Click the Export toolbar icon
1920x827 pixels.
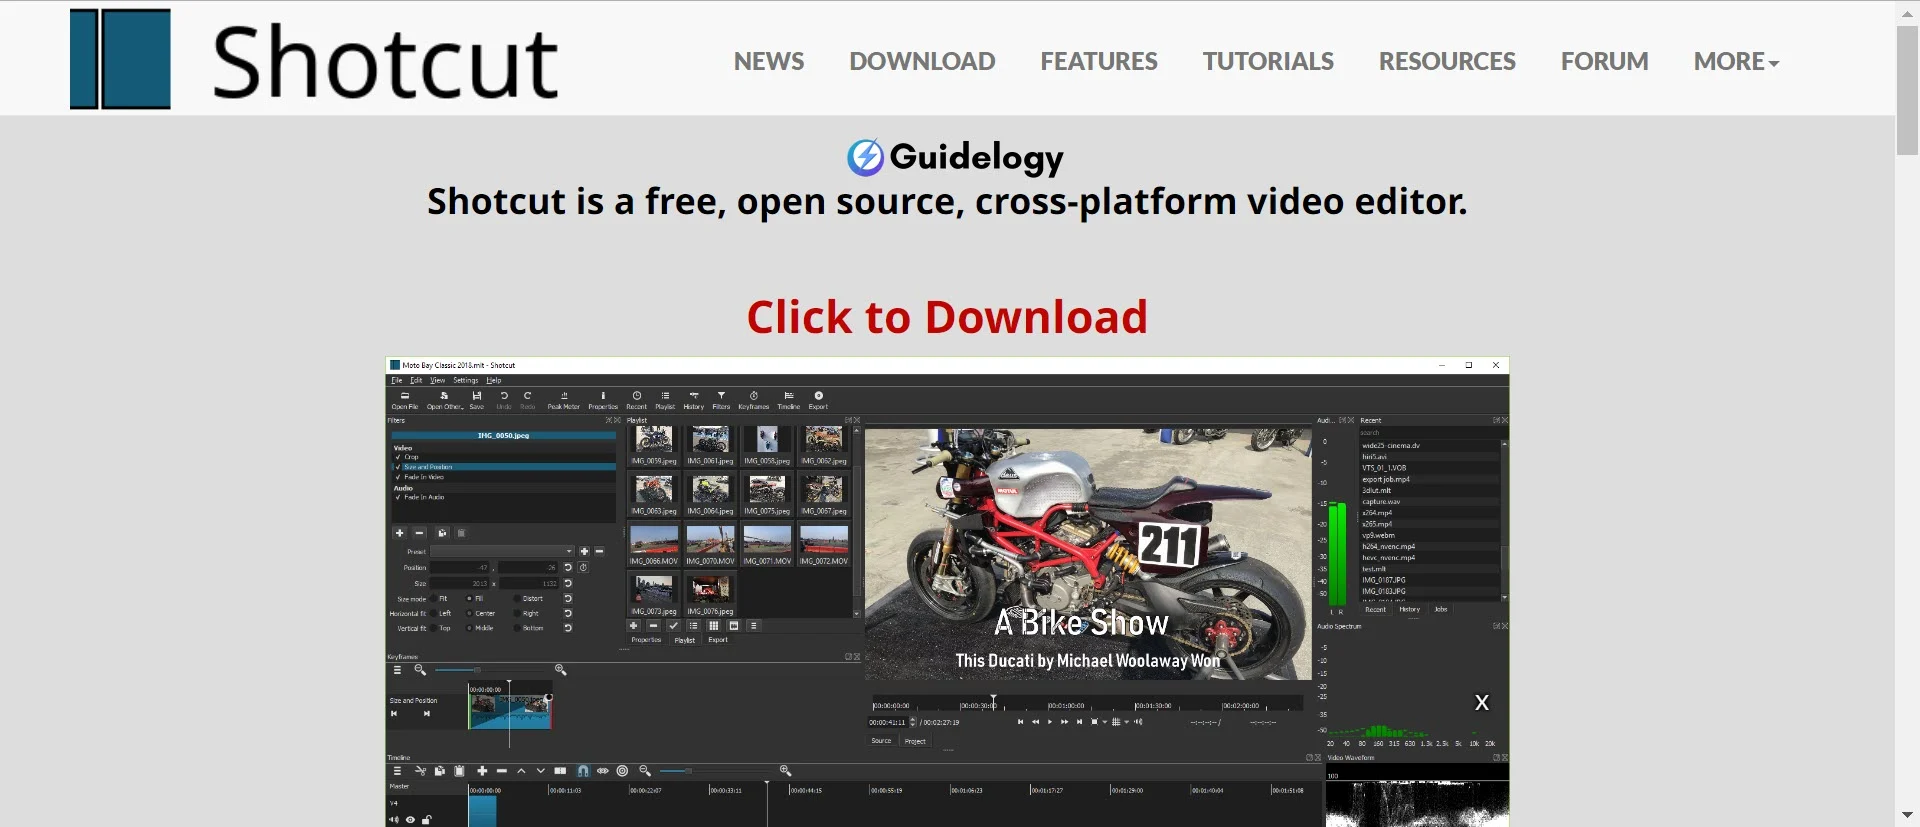[818, 400]
